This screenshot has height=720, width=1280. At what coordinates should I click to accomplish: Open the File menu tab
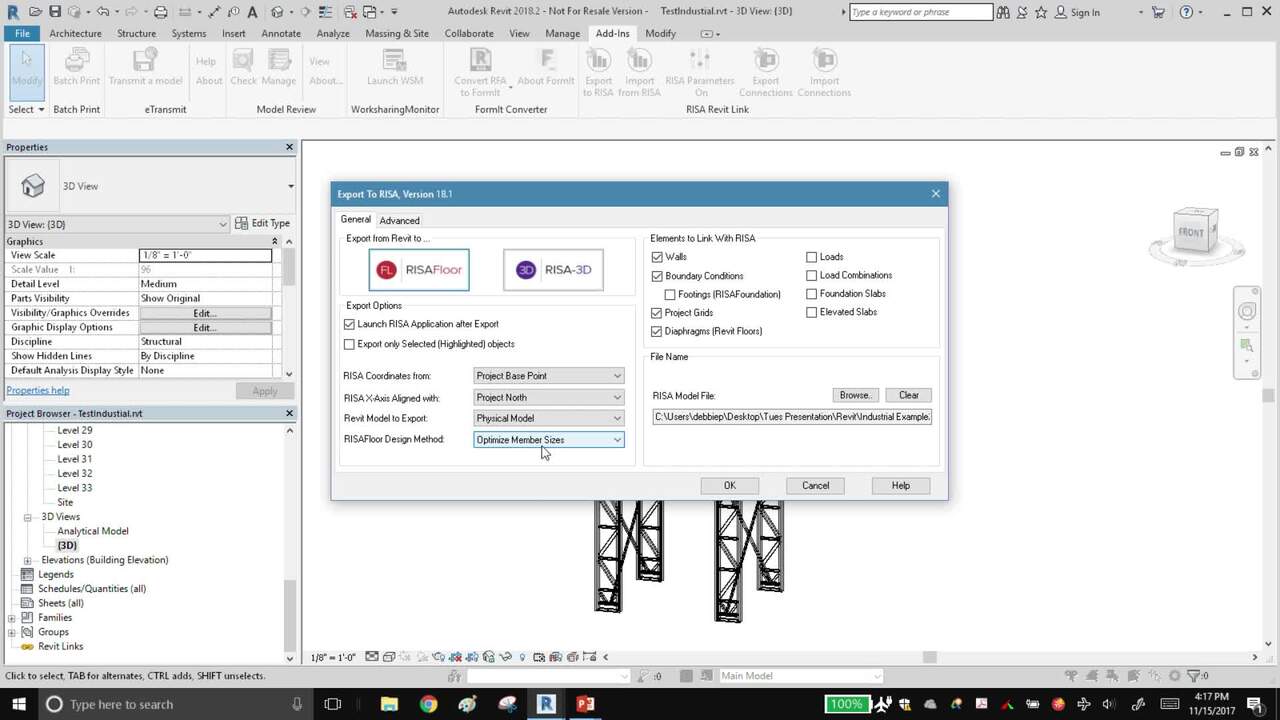[21, 33]
